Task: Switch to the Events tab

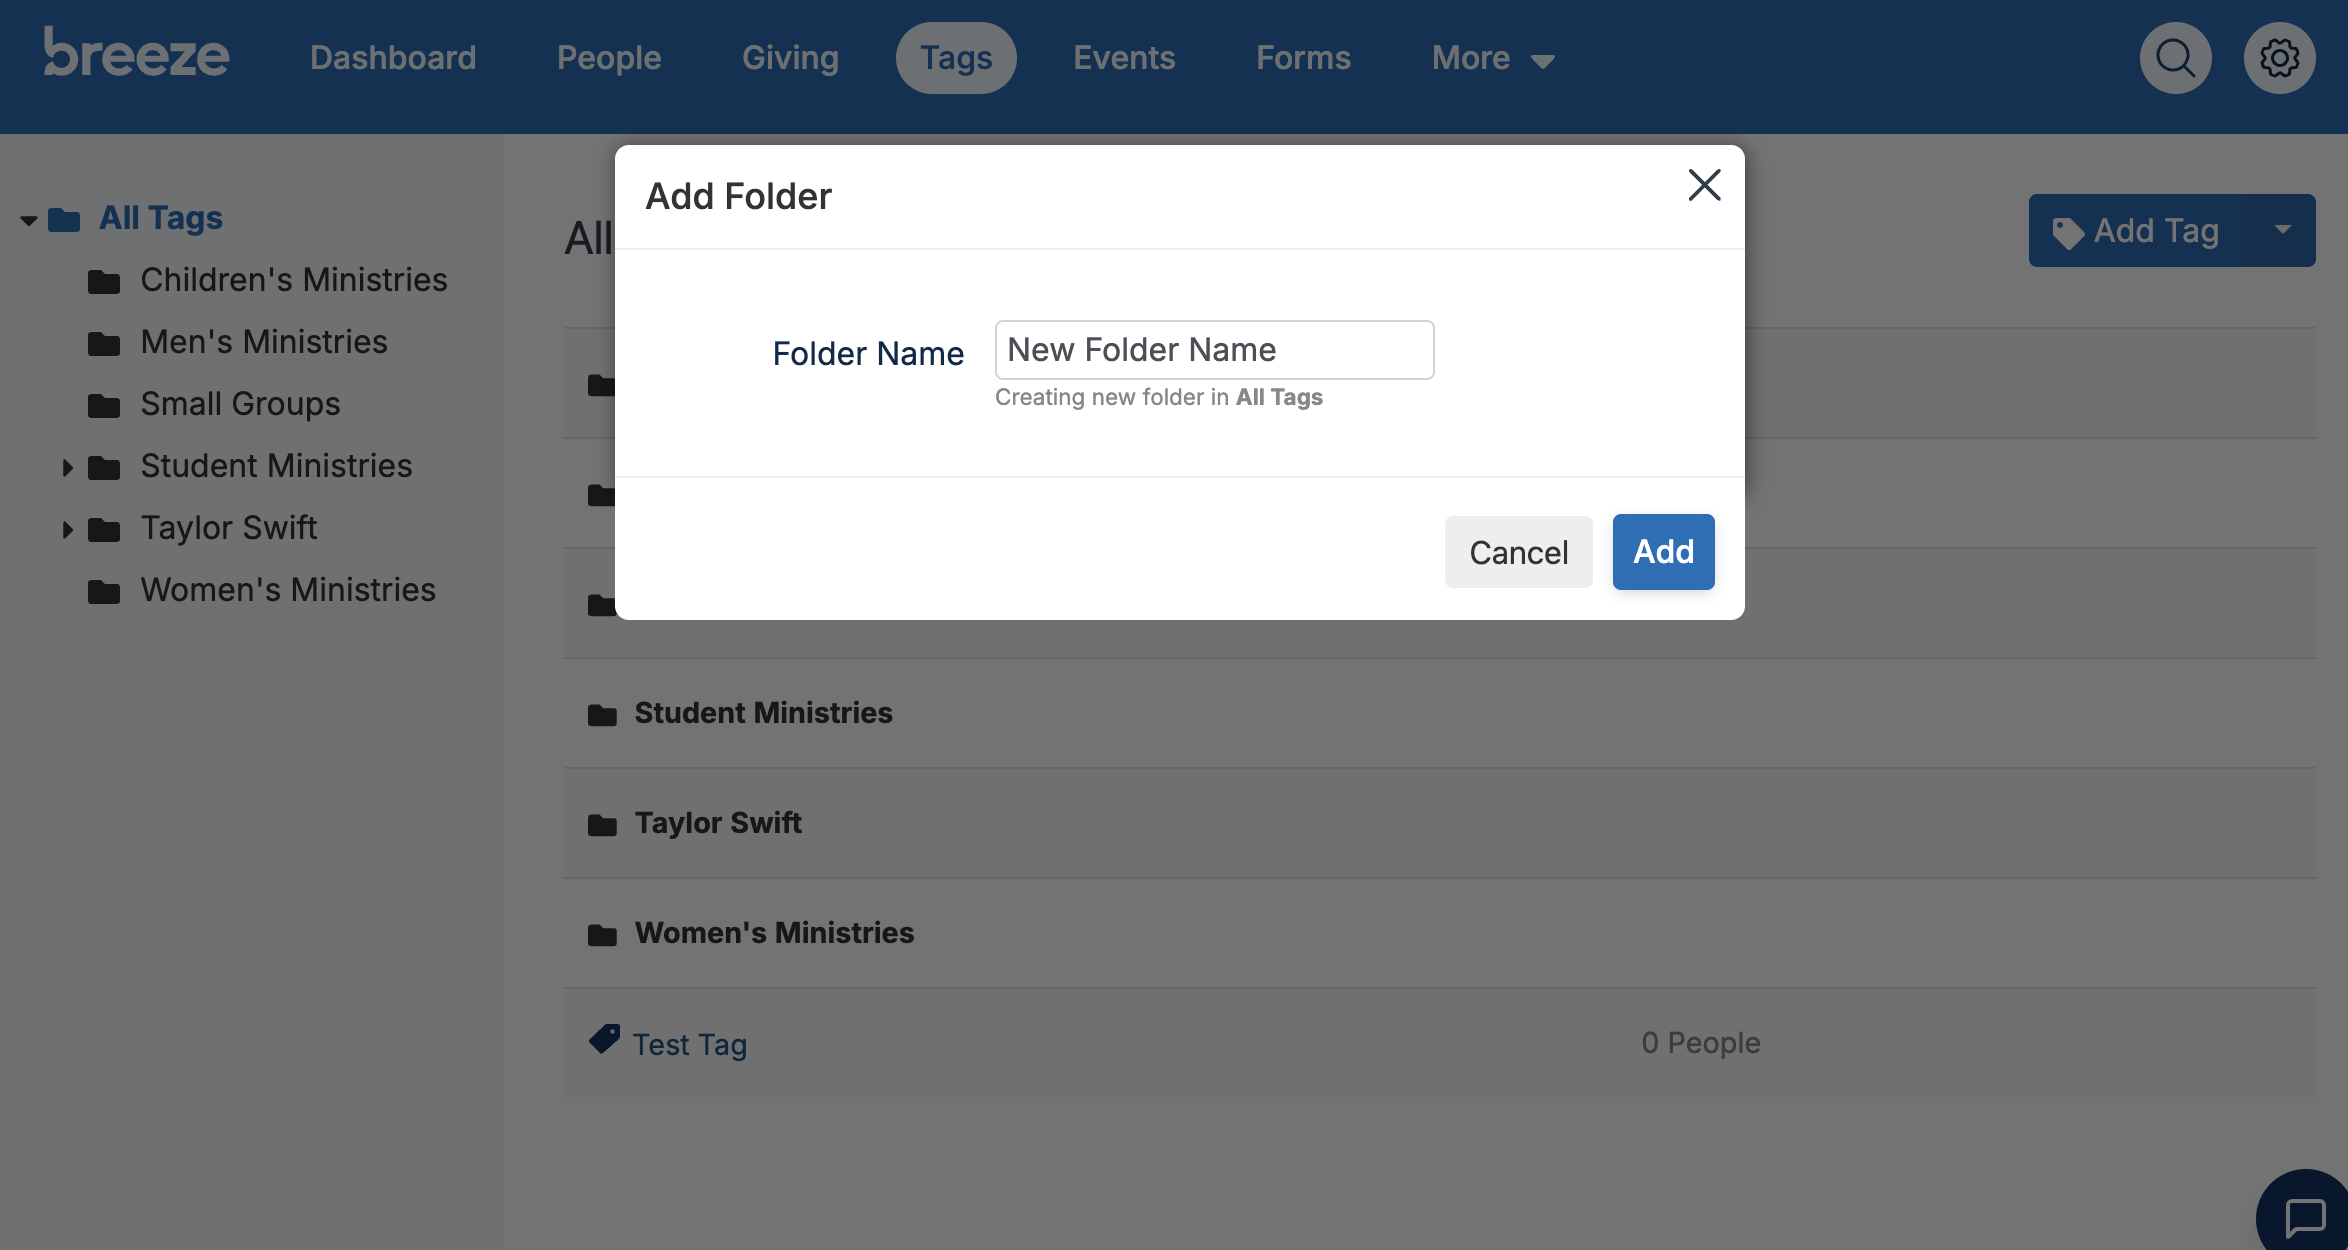Action: pyautogui.click(x=1124, y=58)
